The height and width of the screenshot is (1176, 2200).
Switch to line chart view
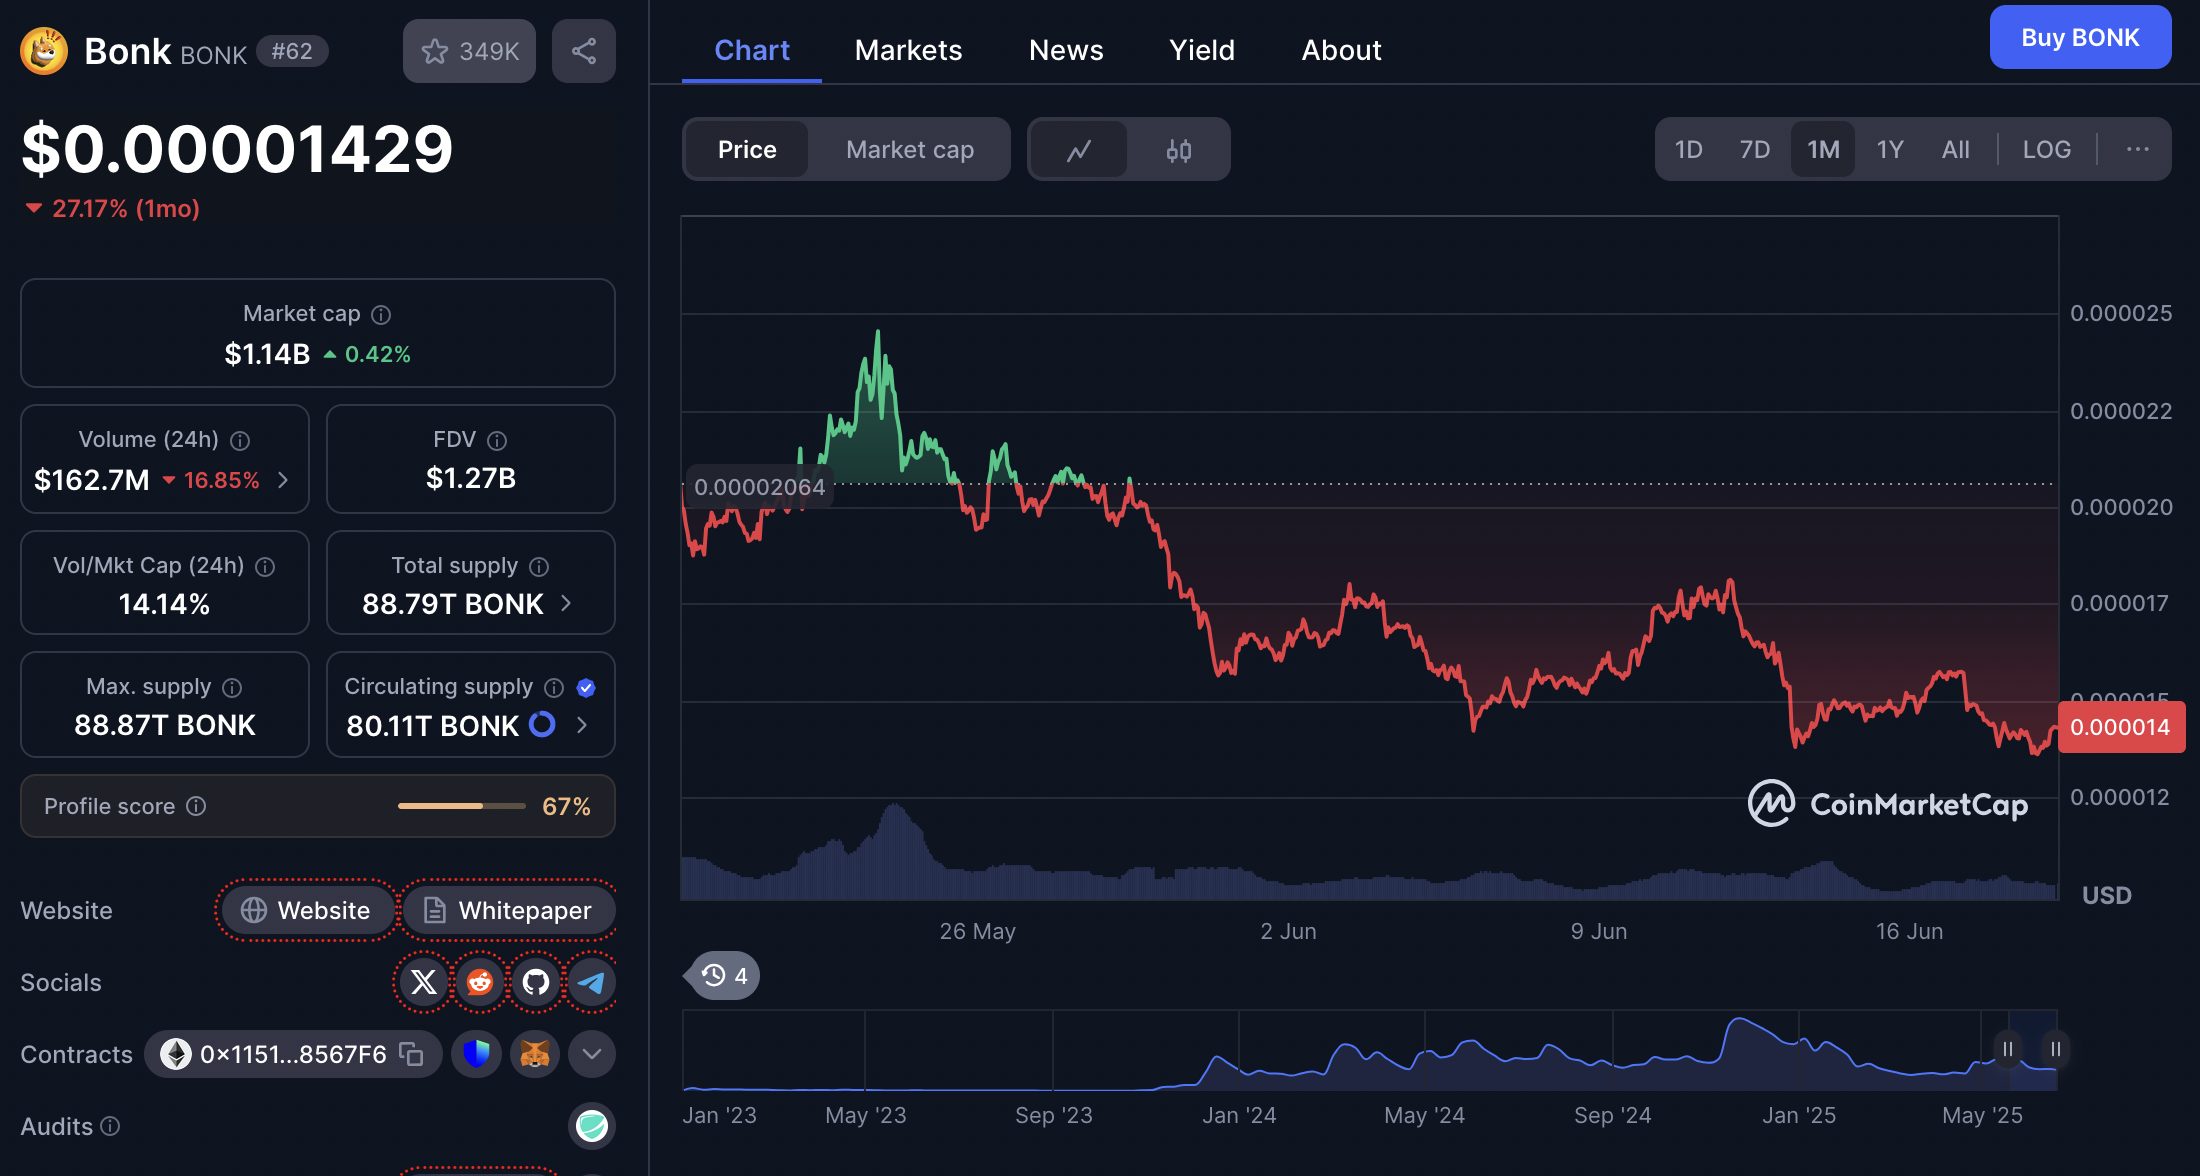tap(1079, 150)
